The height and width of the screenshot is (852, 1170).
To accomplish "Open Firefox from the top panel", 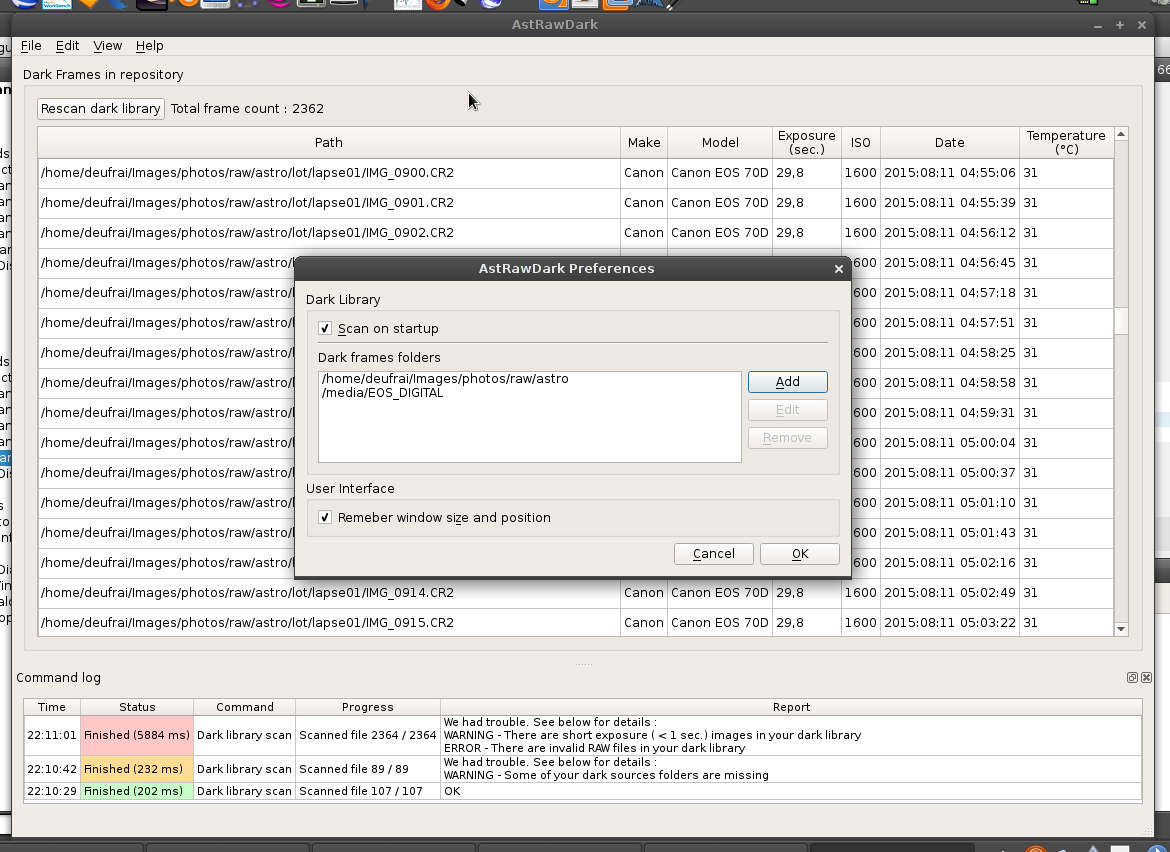I will pyautogui.click(x=437, y=5).
